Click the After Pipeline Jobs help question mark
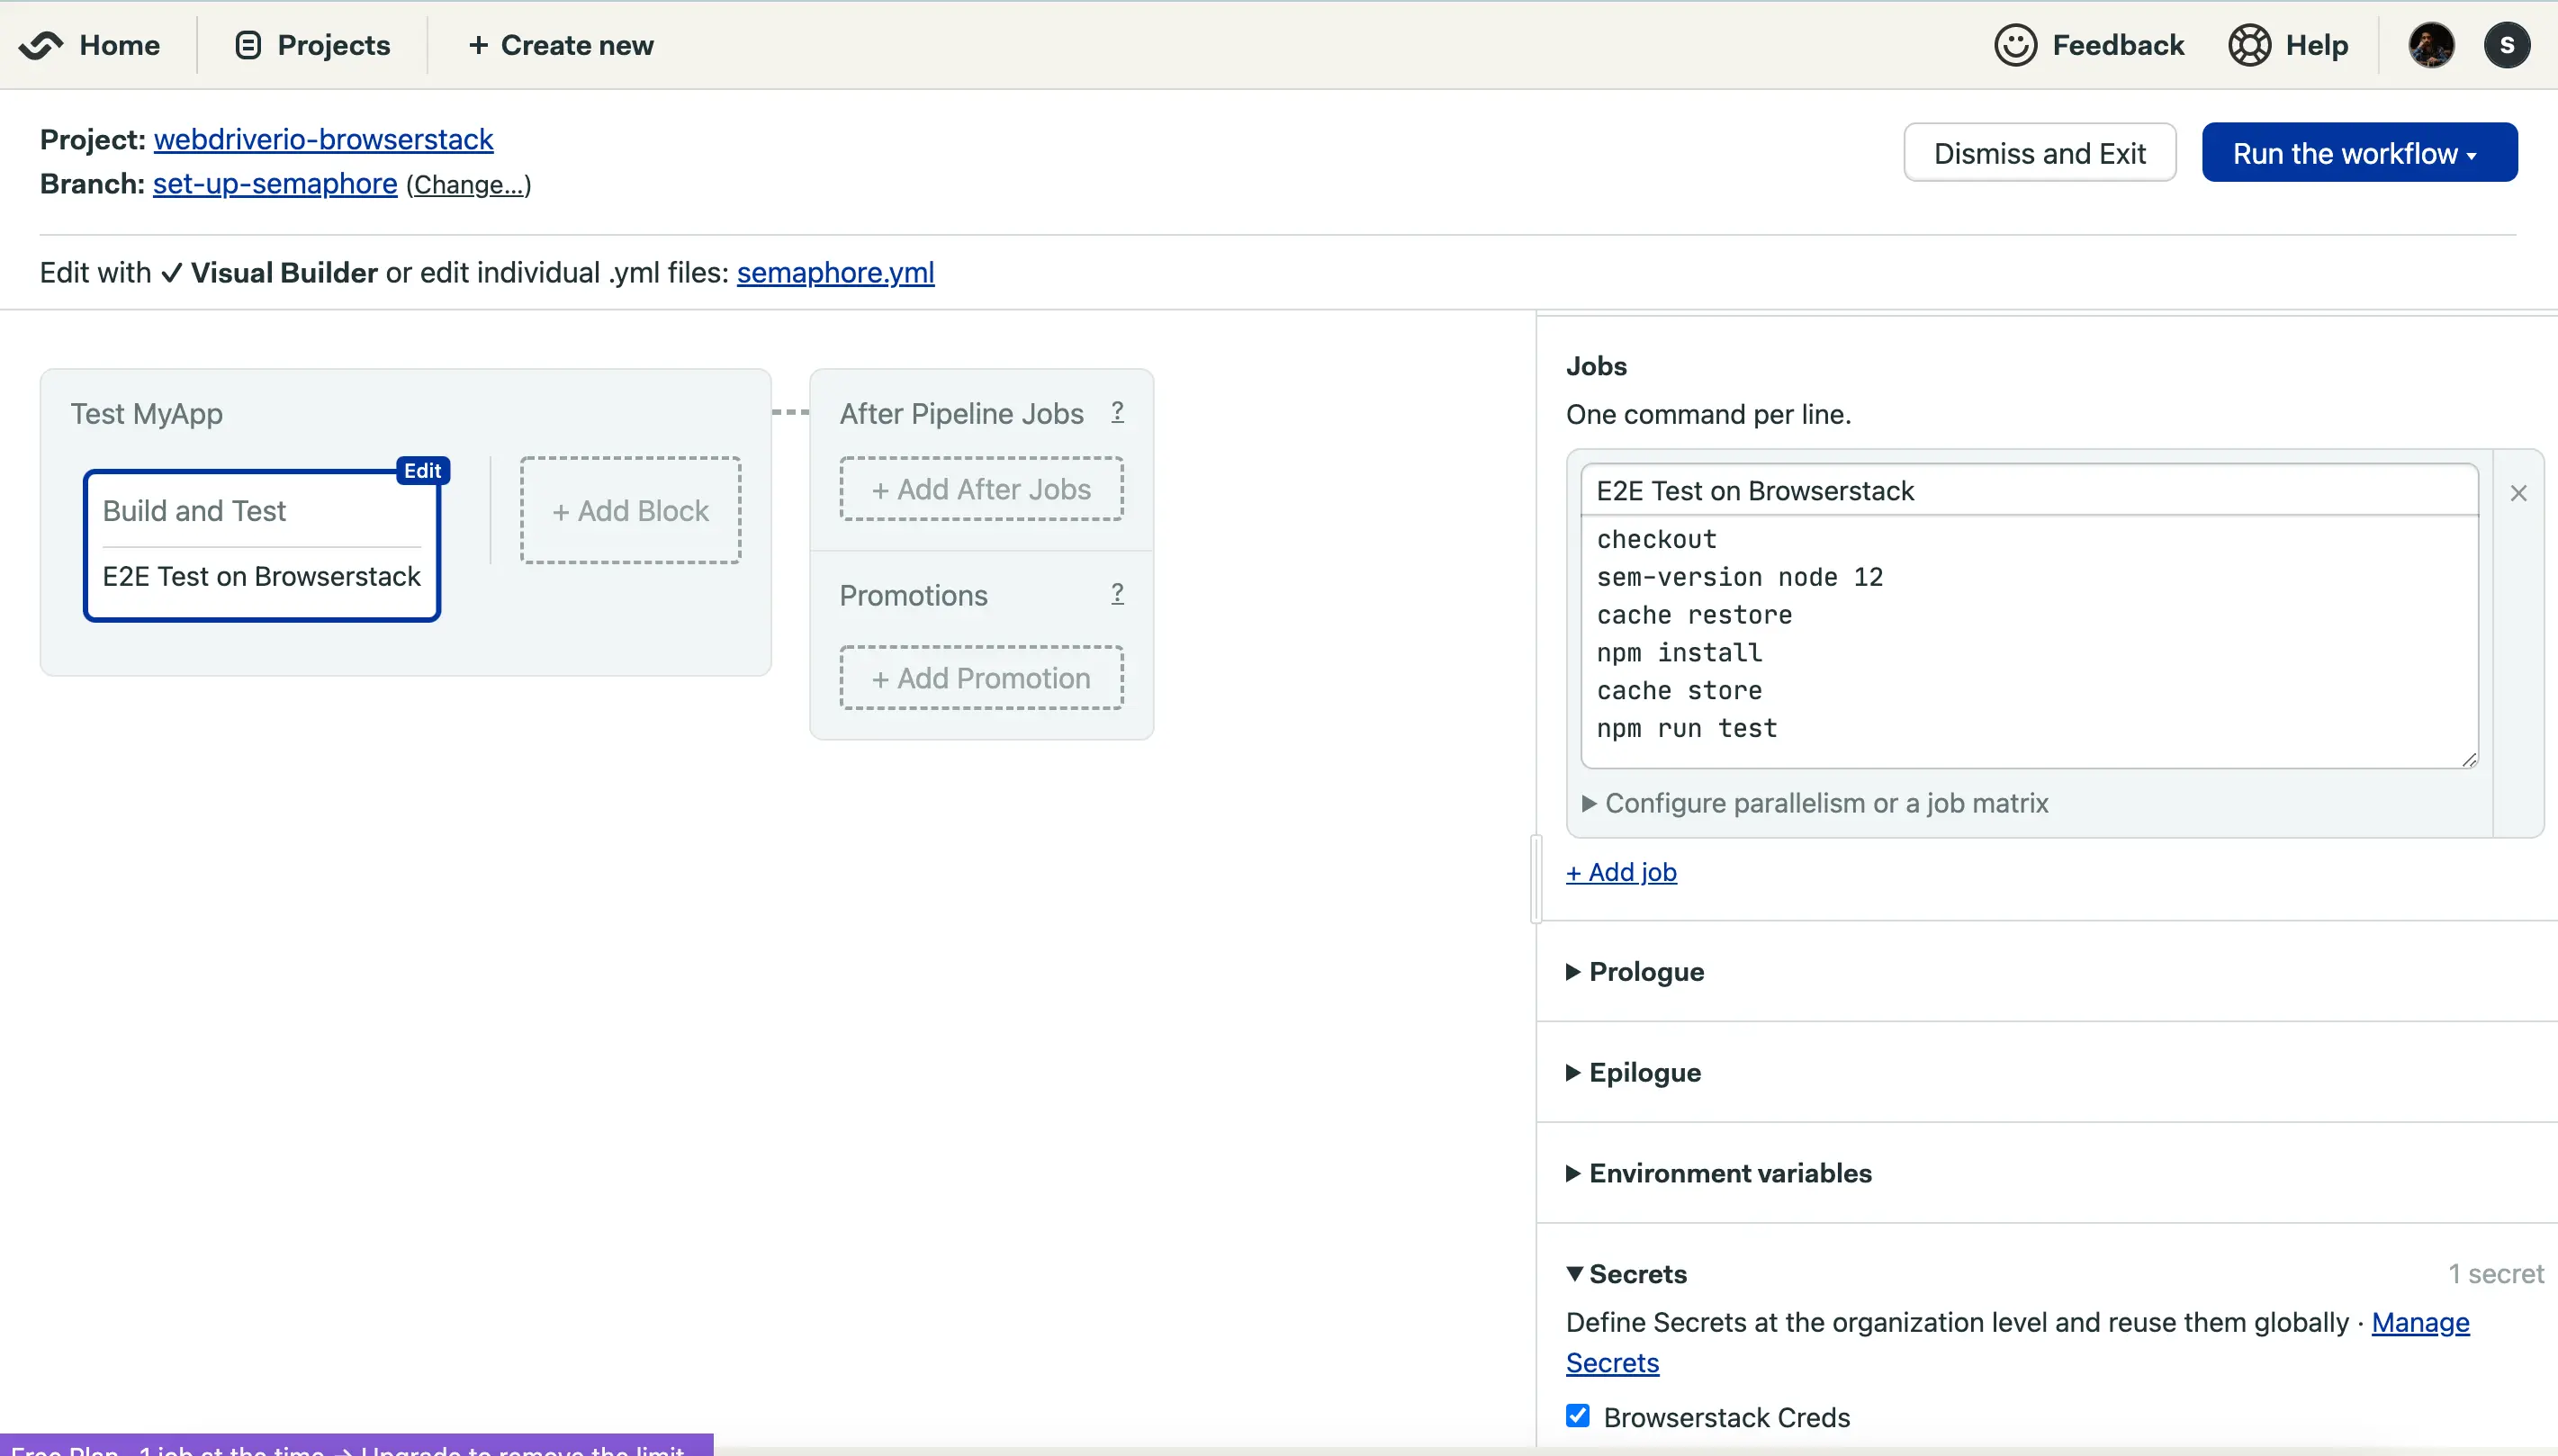Screen dimensions: 2558x1456 1117,412
